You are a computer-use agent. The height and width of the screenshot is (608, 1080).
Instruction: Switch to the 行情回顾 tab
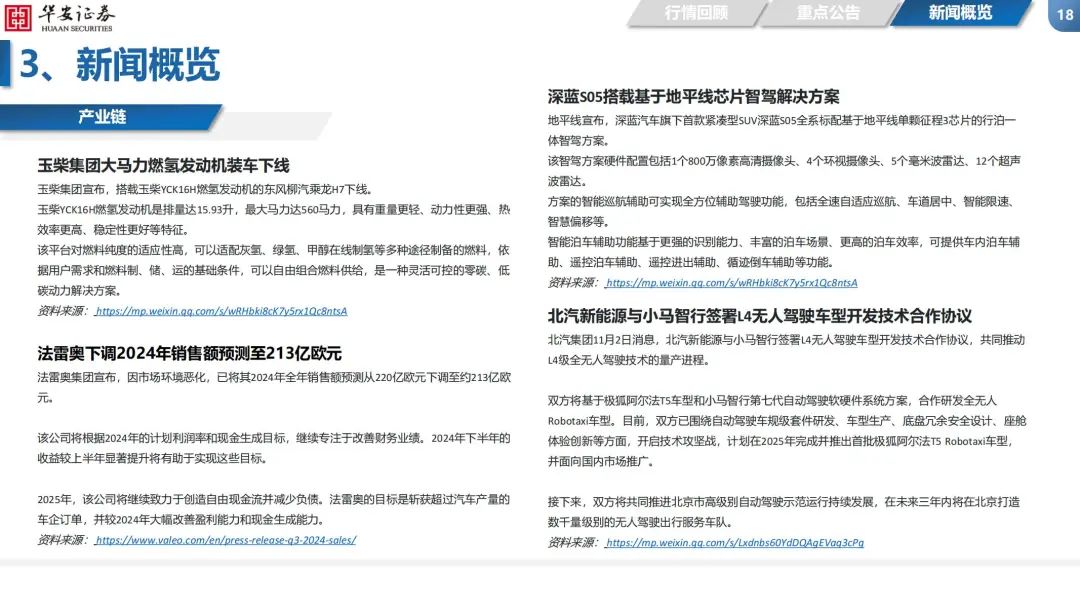(x=696, y=13)
